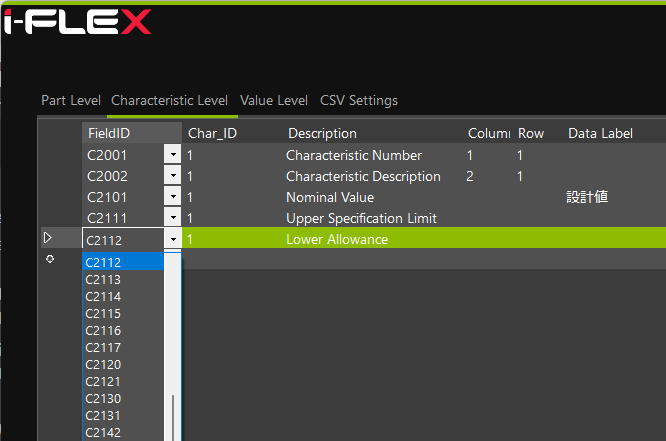Switch to the Part Level tab
Screen dimensions: 666x441
click(71, 100)
